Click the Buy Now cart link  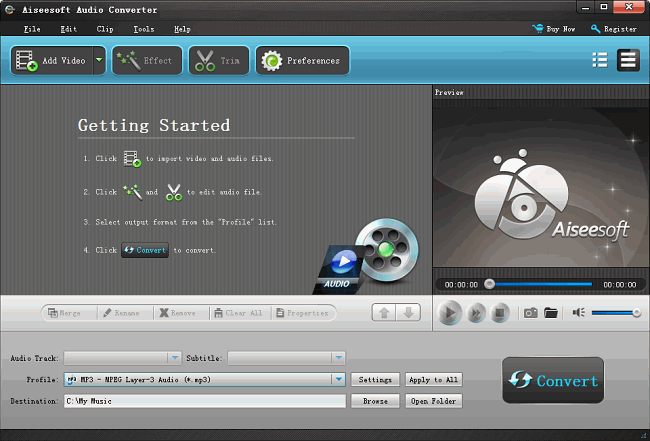click(553, 29)
